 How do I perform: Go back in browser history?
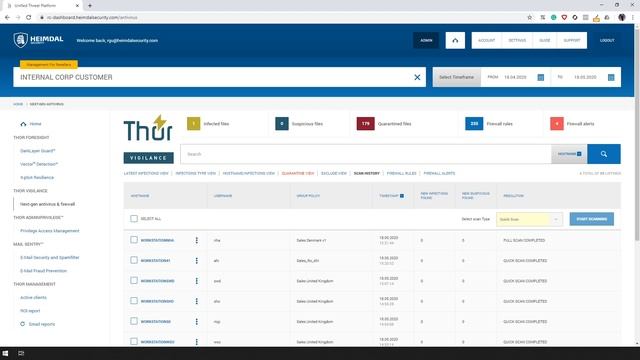point(7,18)
